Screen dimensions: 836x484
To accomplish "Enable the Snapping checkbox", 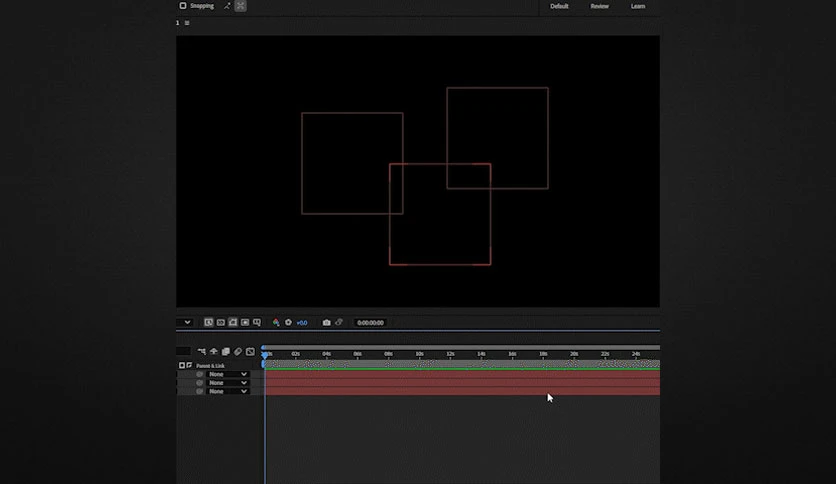I will 183,6.
